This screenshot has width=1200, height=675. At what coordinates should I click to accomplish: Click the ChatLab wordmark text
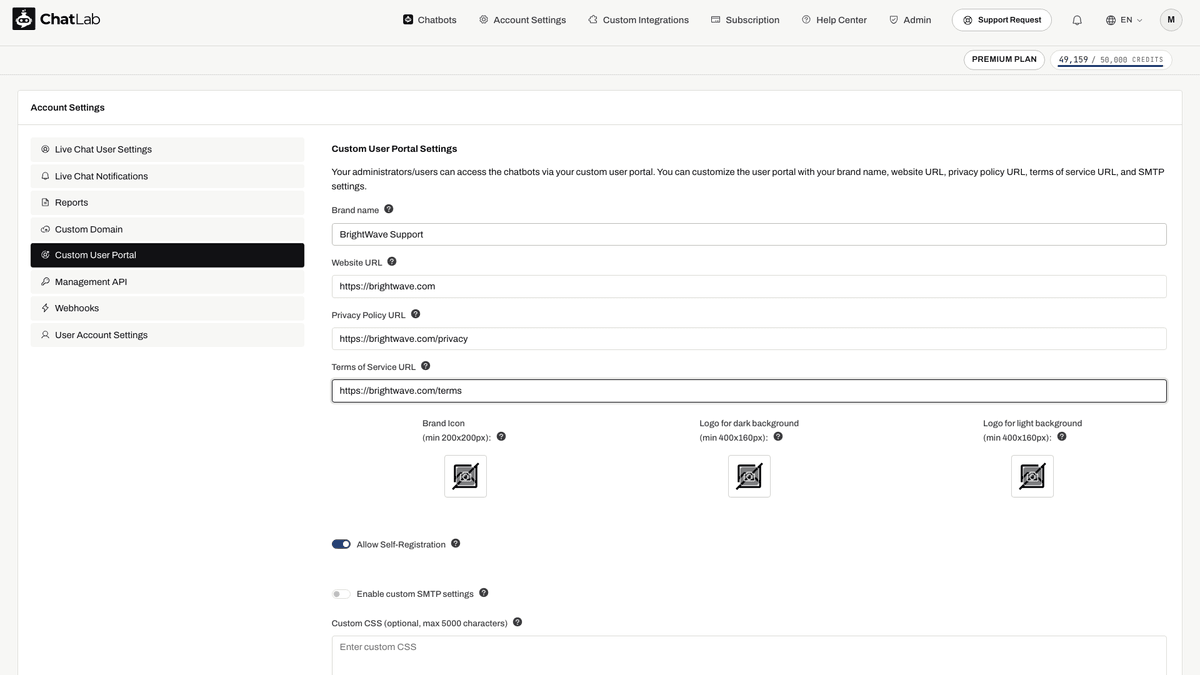[70, 19]
